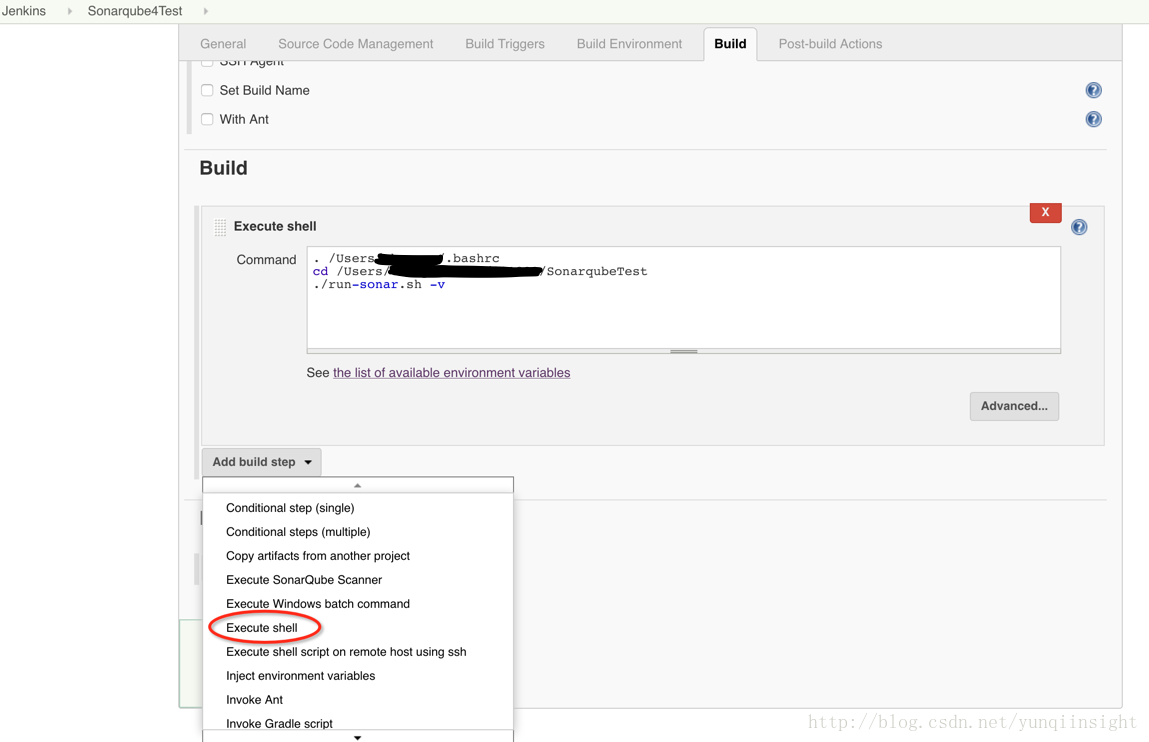The width and height of the screenshot is (1149, 742).
Task: Delete the Execute shell build step
Action: [1046, 212]
